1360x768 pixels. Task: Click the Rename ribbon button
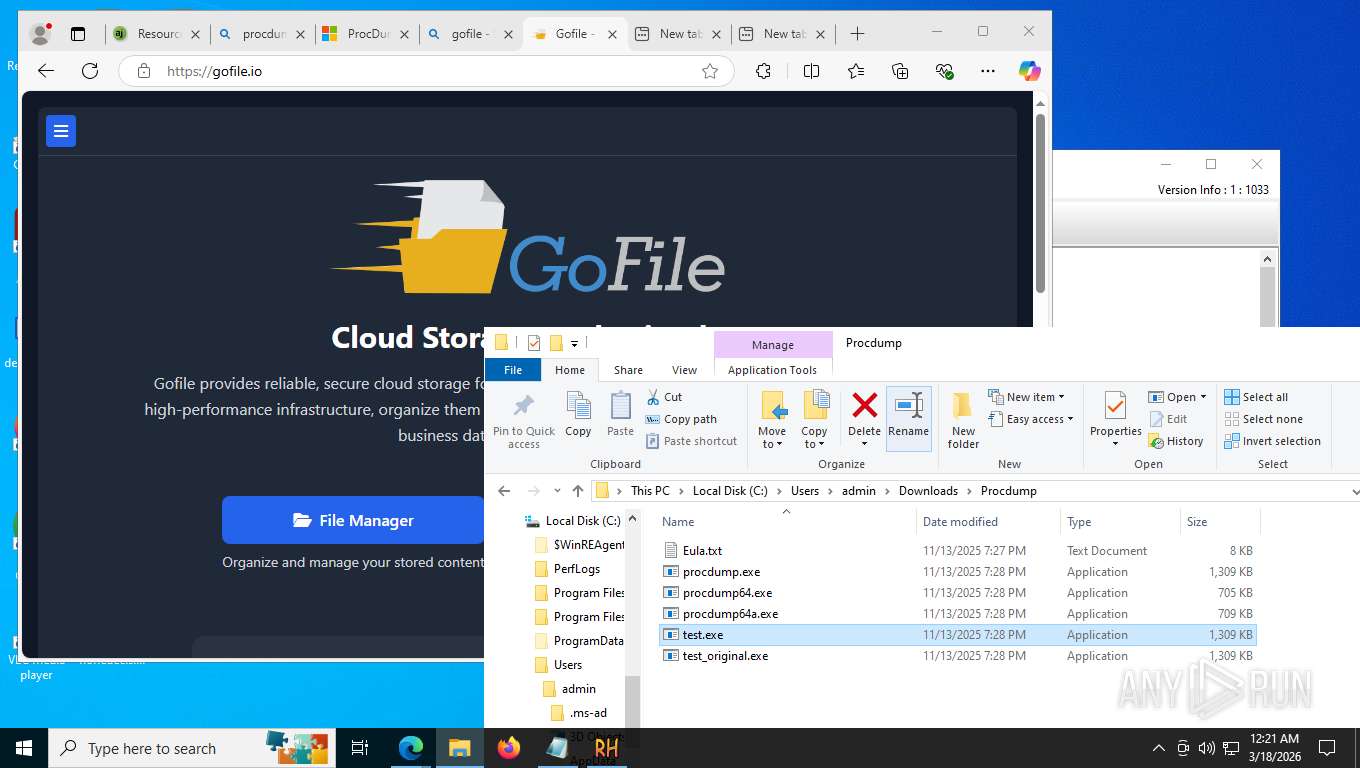pyautogui.click(x=908, y=417)
